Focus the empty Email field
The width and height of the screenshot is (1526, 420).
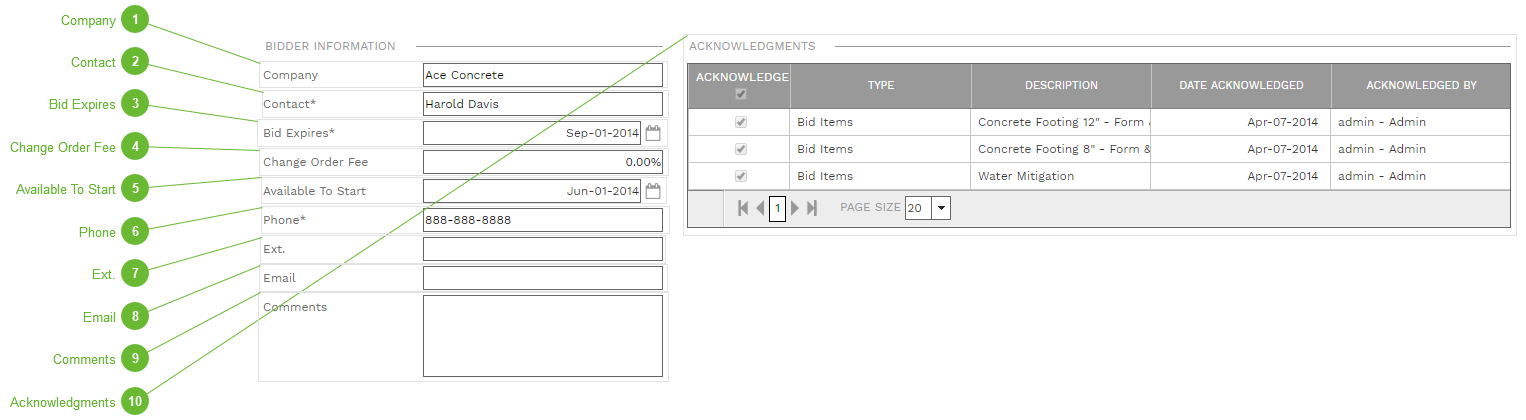543,278
